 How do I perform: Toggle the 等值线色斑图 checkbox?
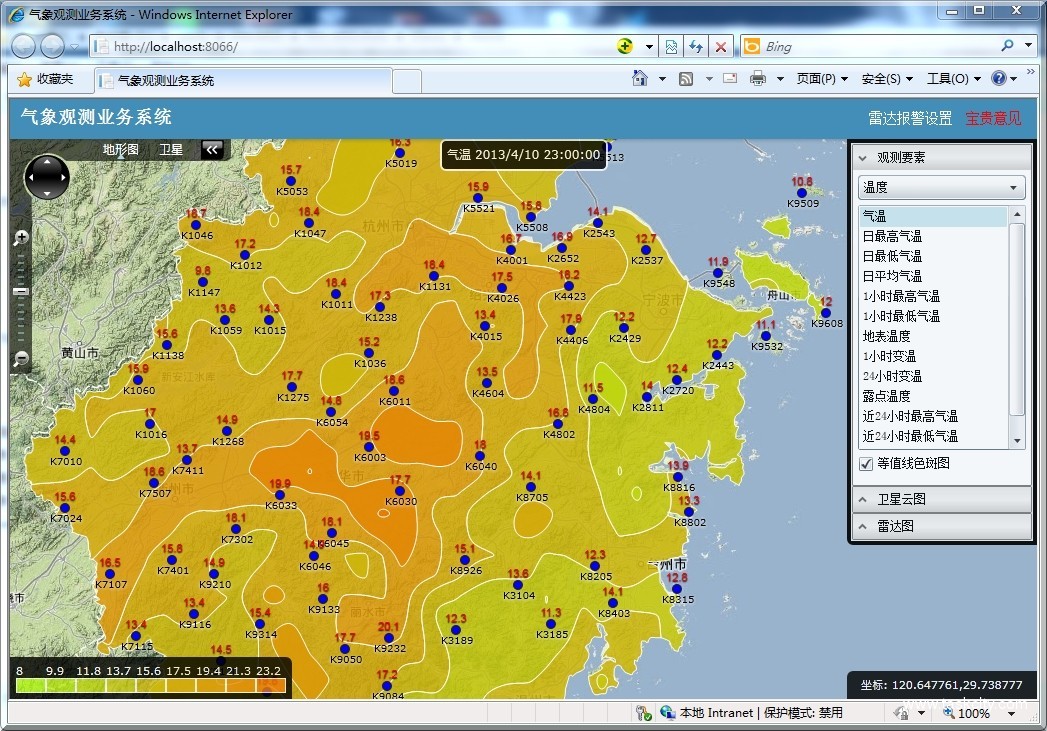click(x=866, y=464)
